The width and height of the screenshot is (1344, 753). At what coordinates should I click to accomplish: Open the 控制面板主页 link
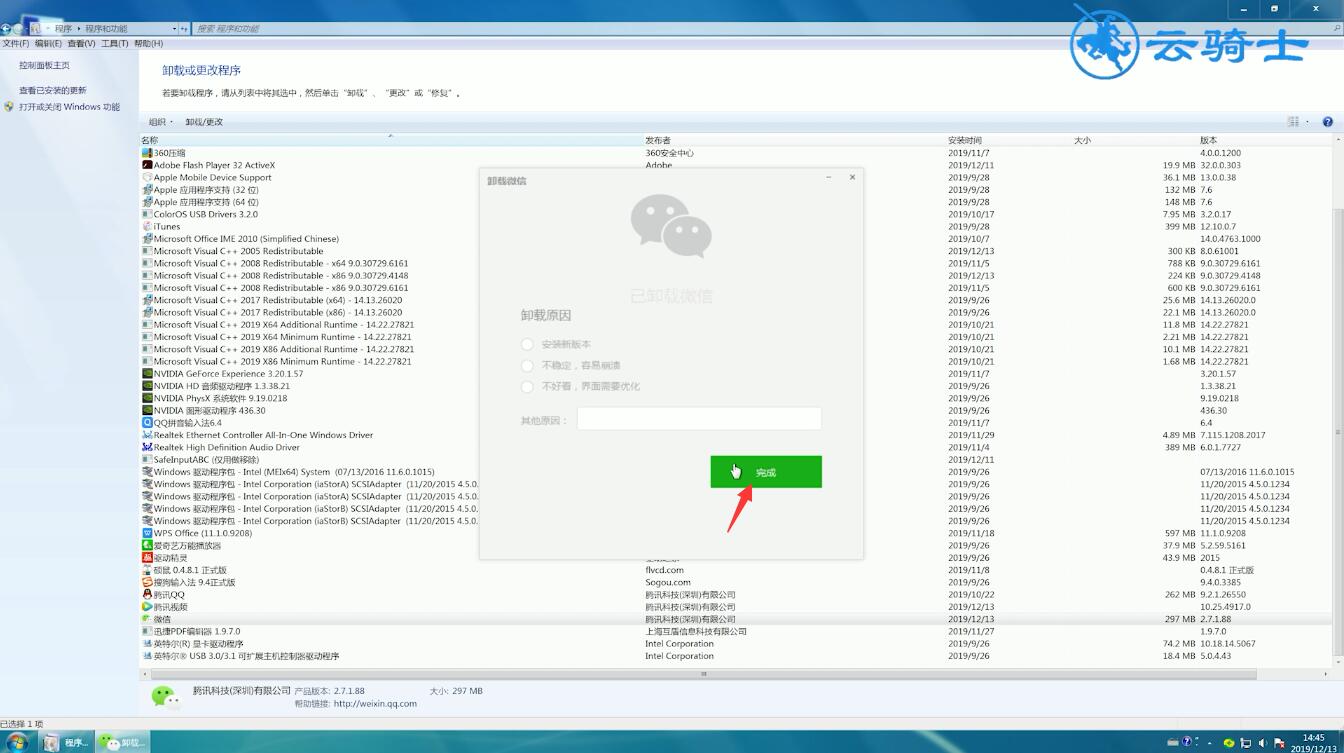[x=44, y=65]
